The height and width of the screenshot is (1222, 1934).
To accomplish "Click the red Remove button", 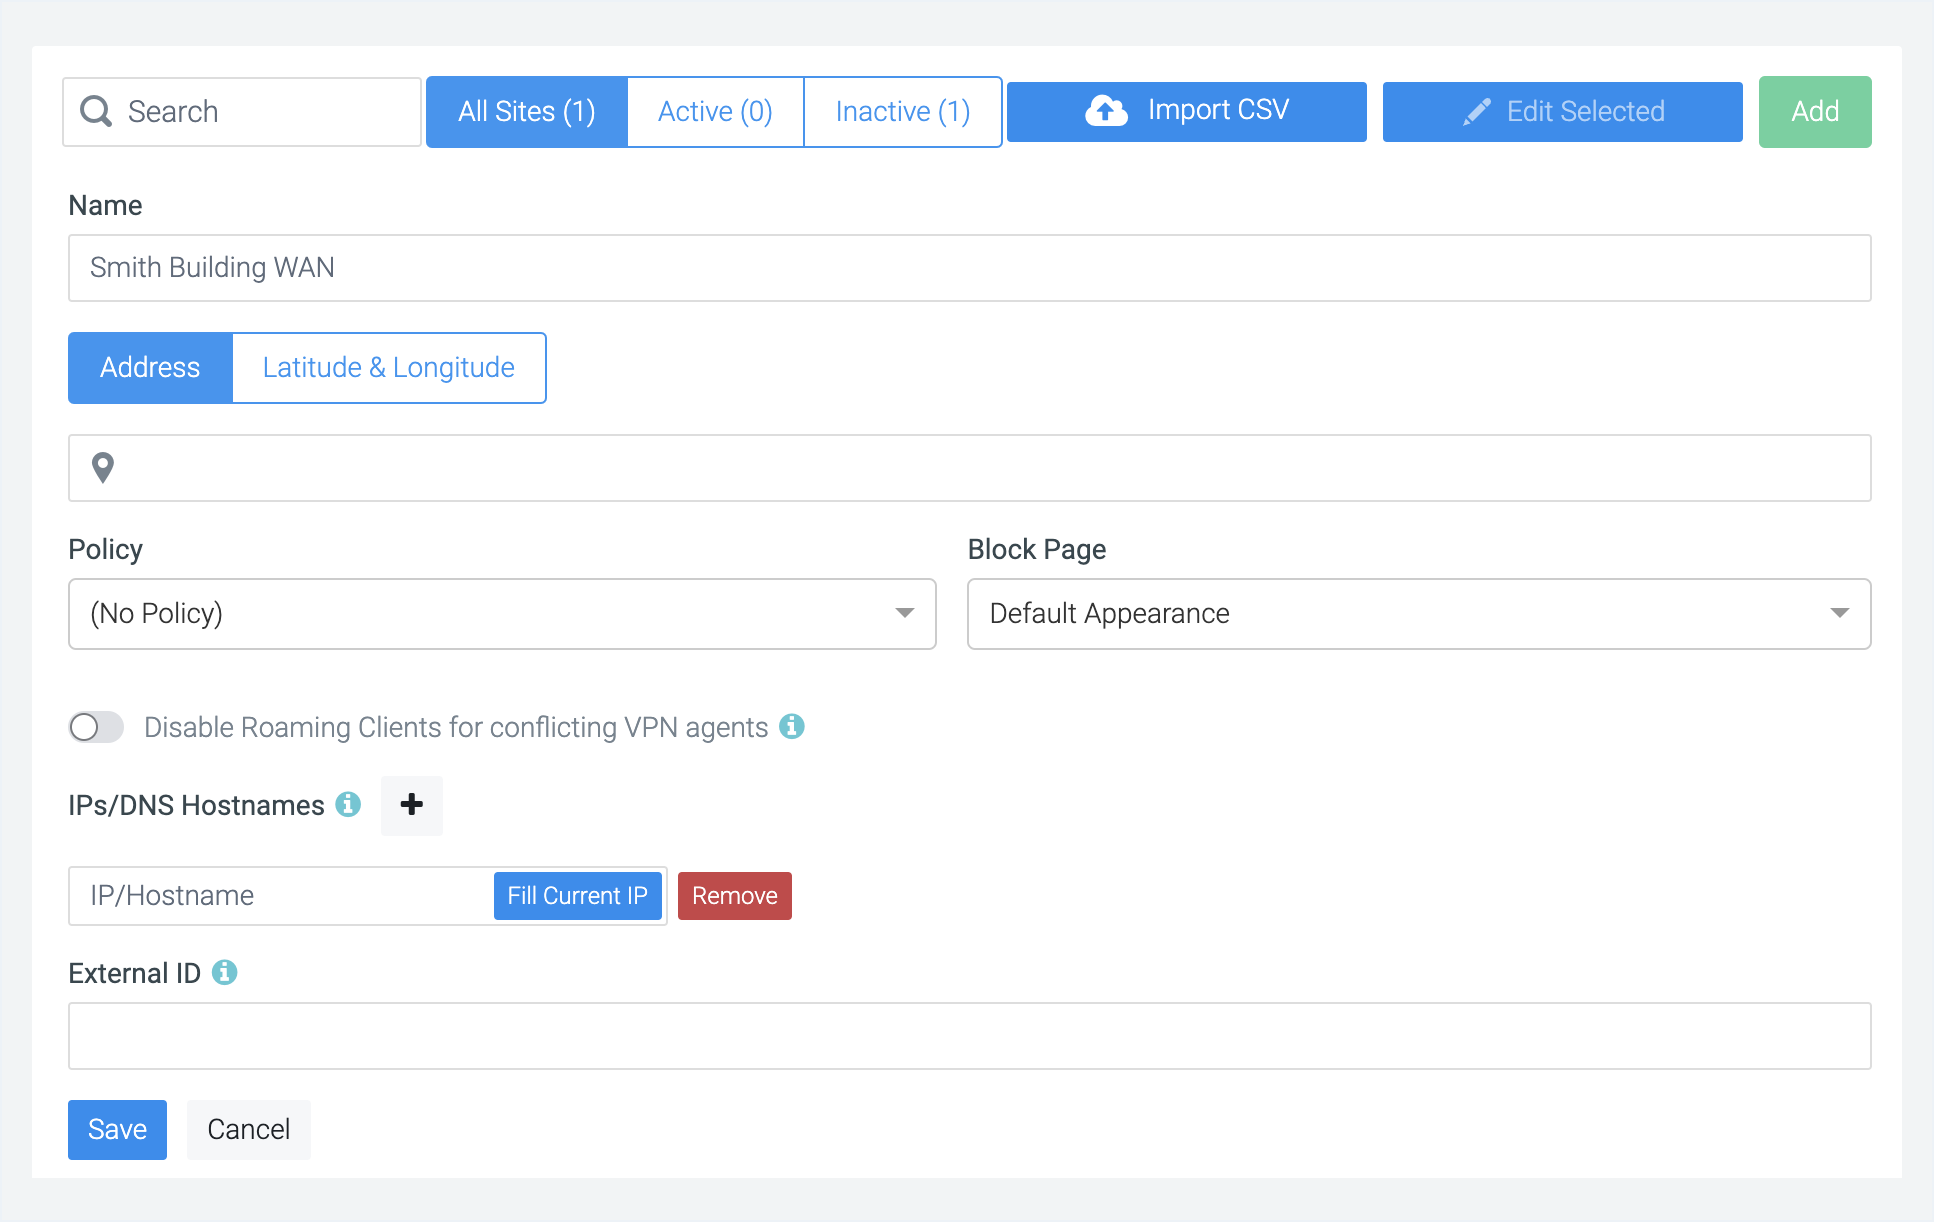I will pos(734,896).
